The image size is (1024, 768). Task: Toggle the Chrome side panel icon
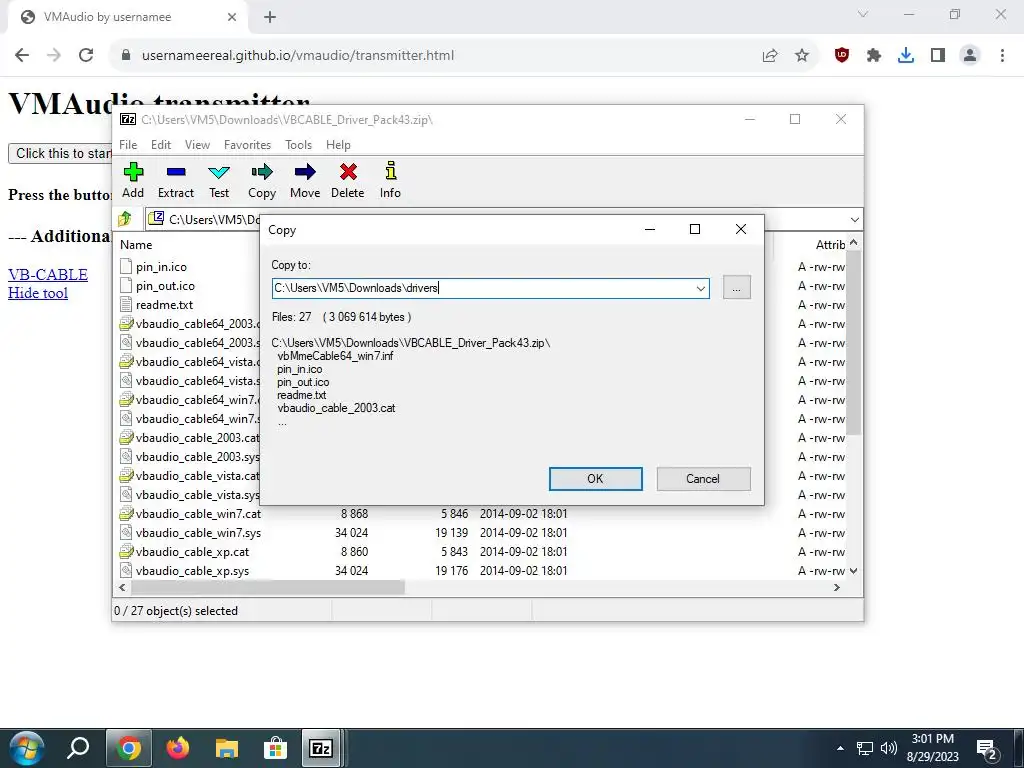coord(938,56)
